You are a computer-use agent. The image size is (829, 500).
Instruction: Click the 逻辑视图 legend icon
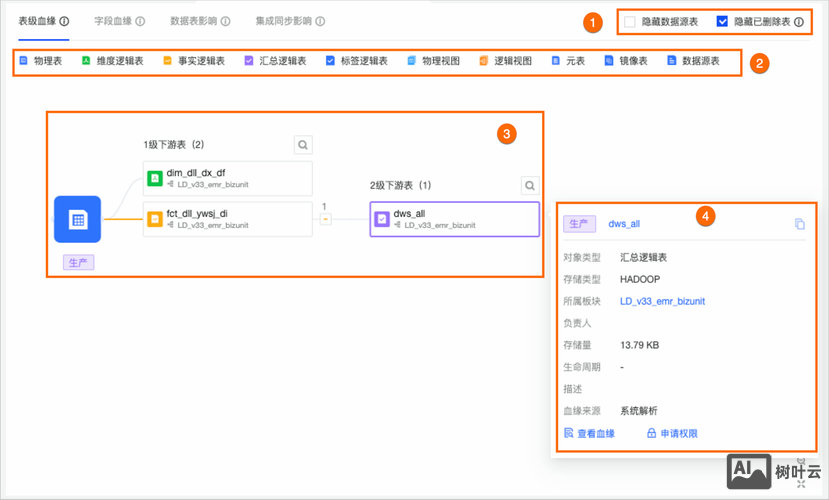click(483, 61)
